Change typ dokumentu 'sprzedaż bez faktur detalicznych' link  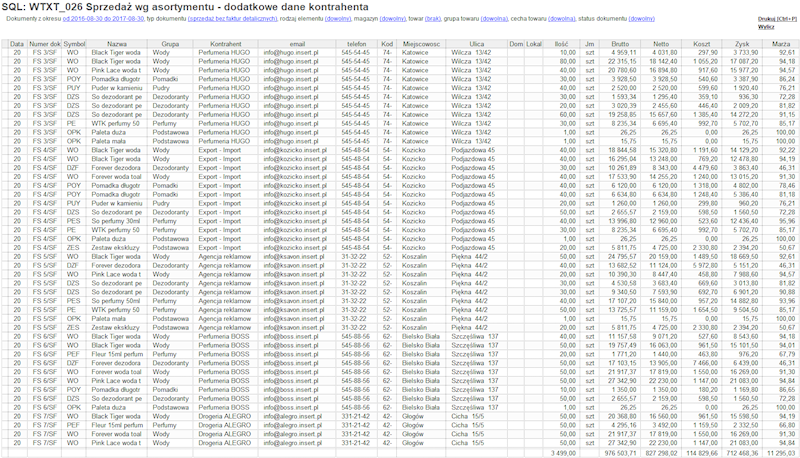click(x=233, y=19)
